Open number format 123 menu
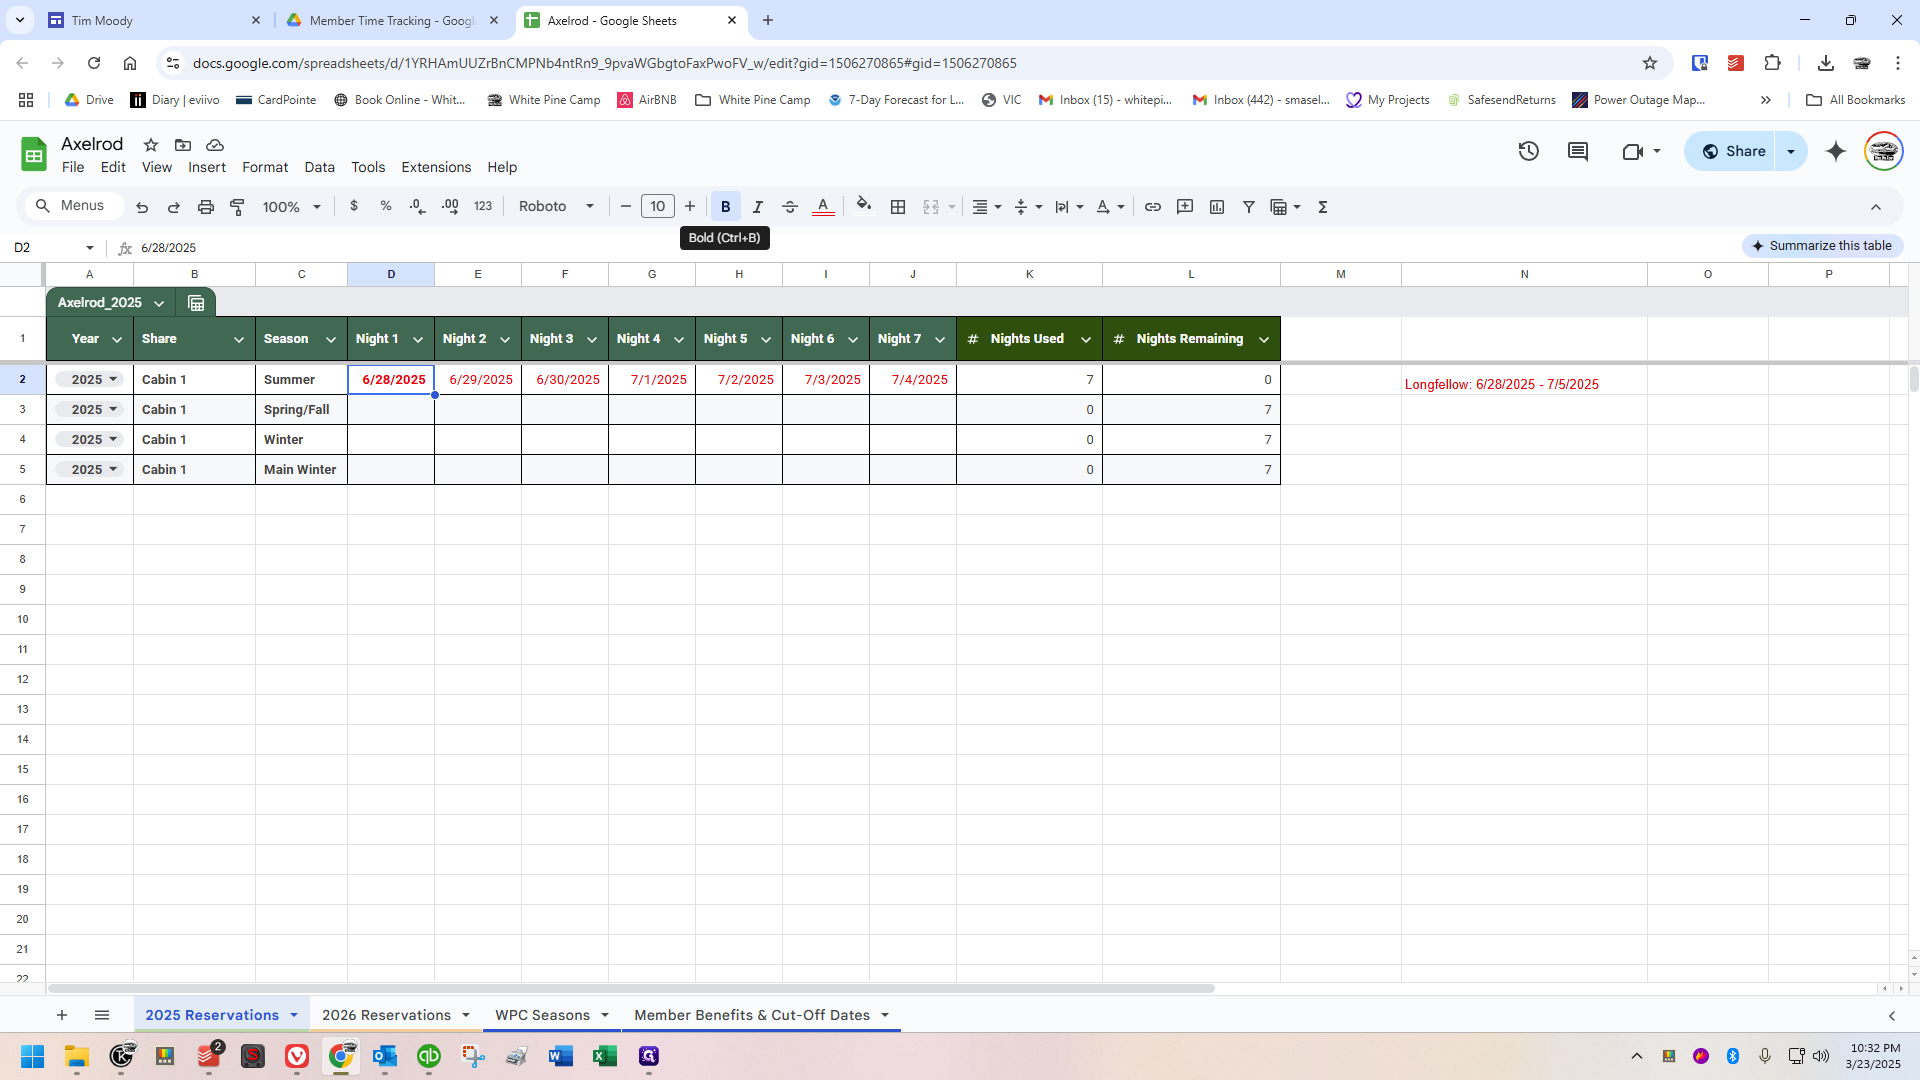1920x1080 pixels. pyautogui.click(x=483, y=206)
